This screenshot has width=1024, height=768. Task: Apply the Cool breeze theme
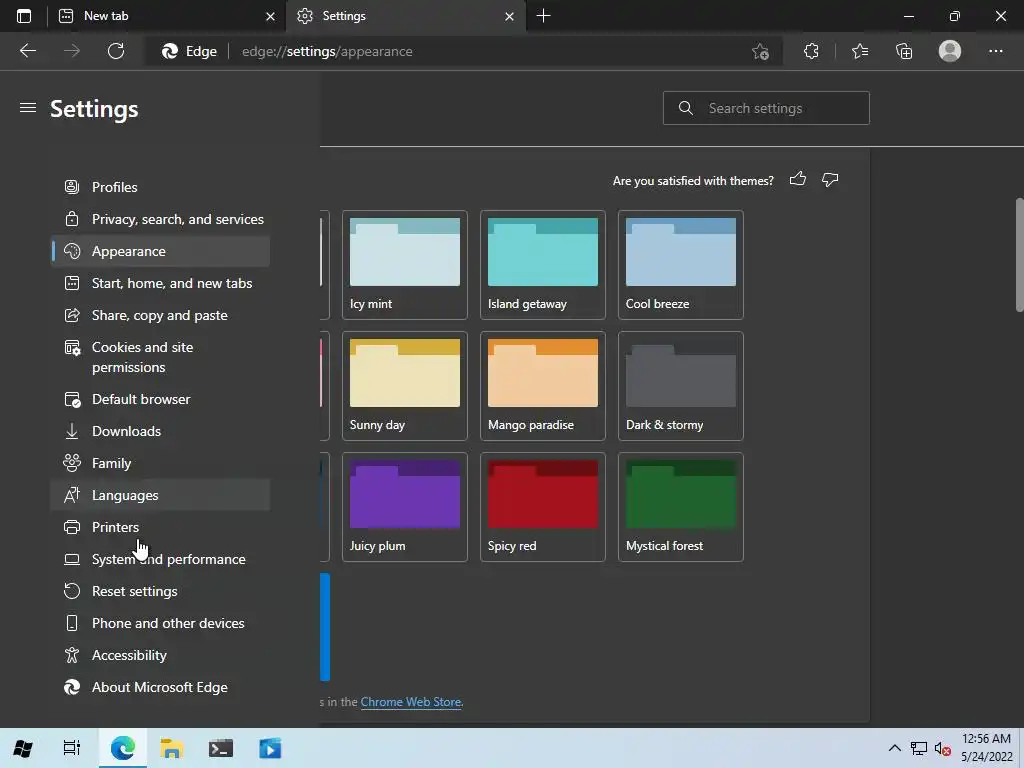tap(680, 265)
